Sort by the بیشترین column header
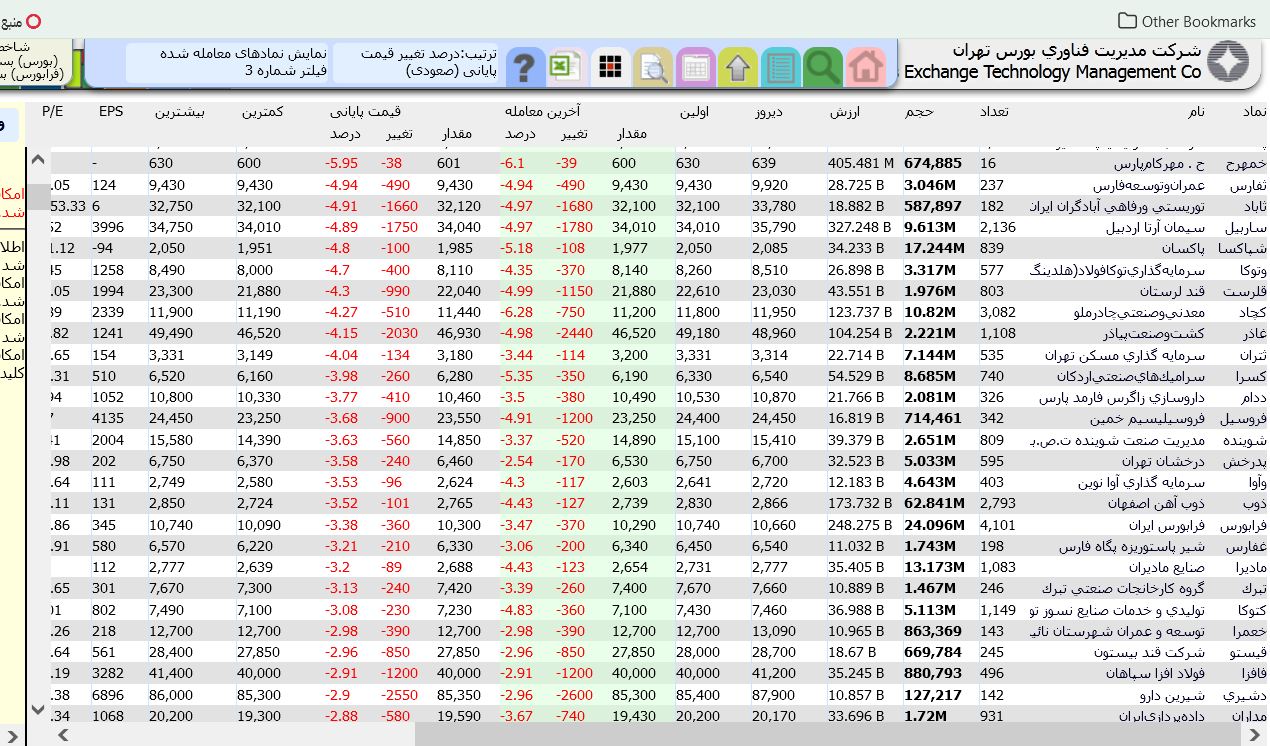 (180, 112)
